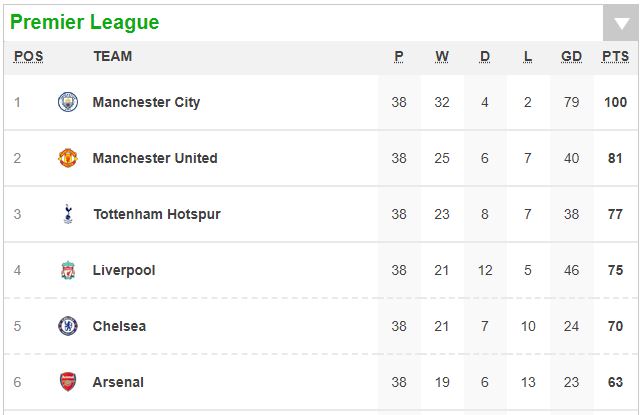Sort table by PTS column header
The width and height of the screenshot is (644, 415).
click(x=615, y=57)
